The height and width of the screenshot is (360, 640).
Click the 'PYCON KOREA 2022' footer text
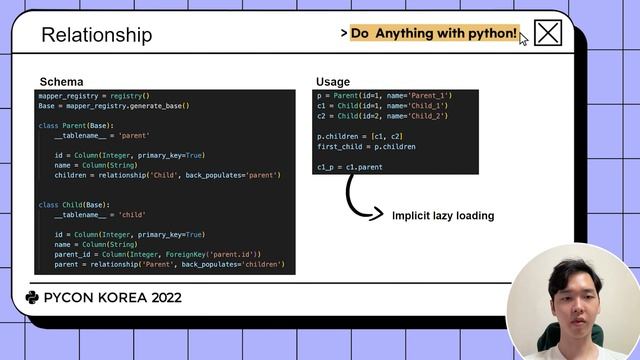pos(113,298)
